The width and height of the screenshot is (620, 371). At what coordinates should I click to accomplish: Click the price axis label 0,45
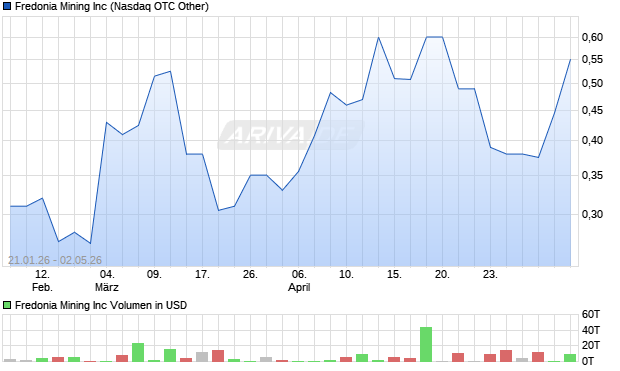tap(592, 110)
